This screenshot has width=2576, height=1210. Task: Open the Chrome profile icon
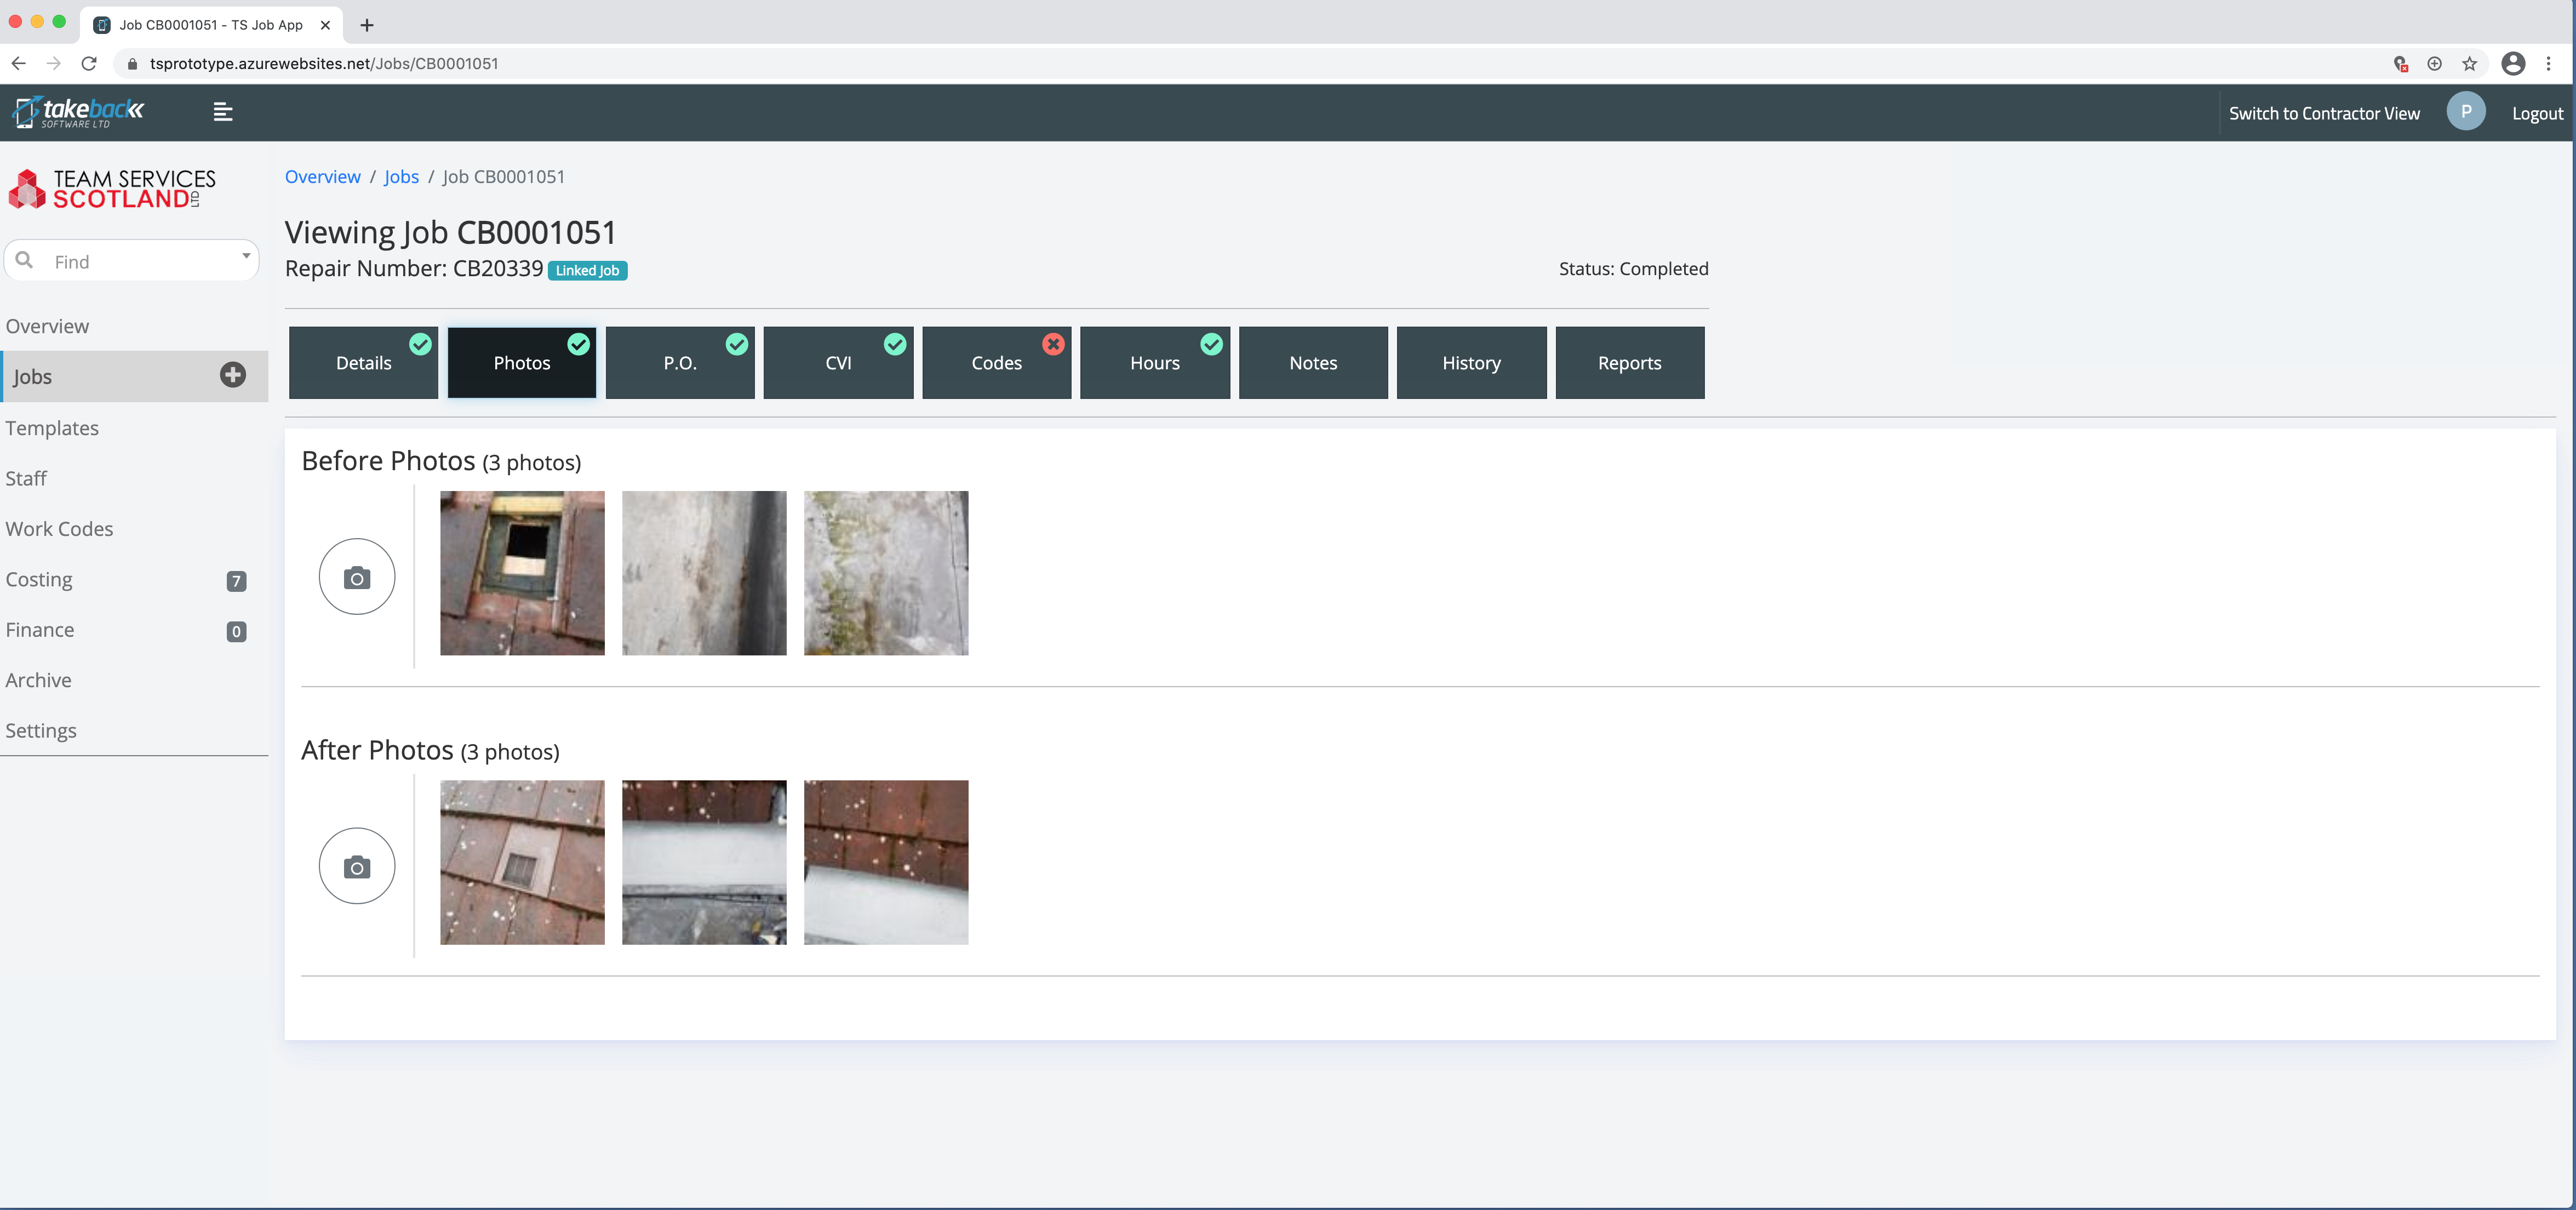point(2513,63)
